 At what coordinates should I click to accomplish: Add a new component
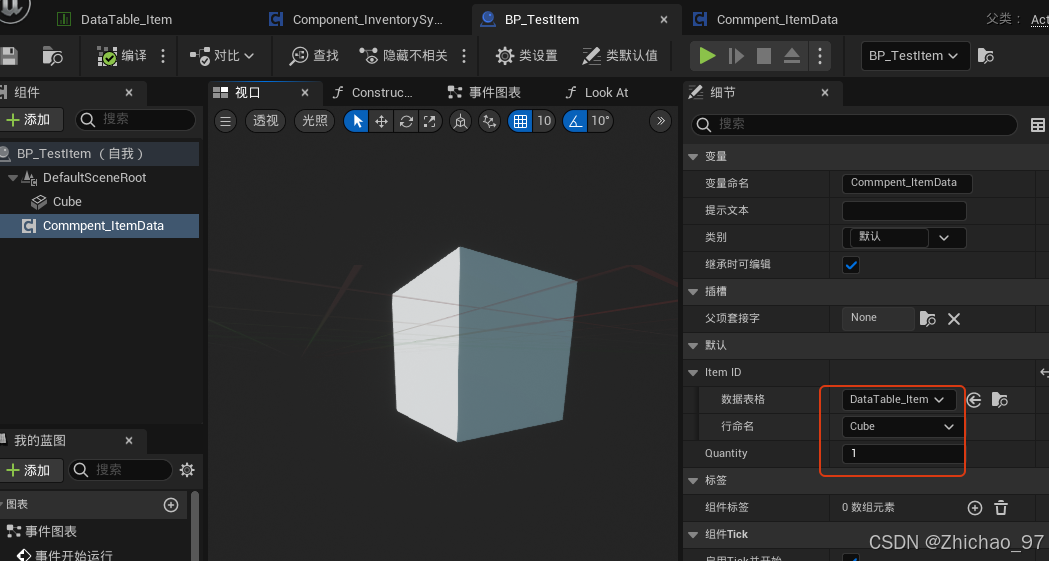(31, 120)
